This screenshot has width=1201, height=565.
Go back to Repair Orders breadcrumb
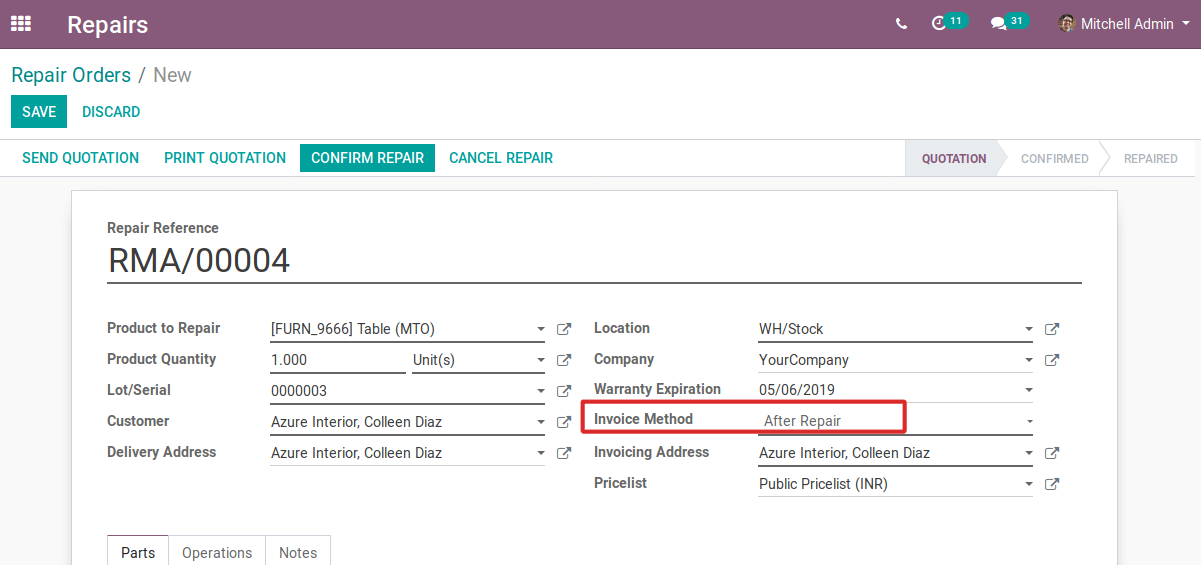(71, 75)
